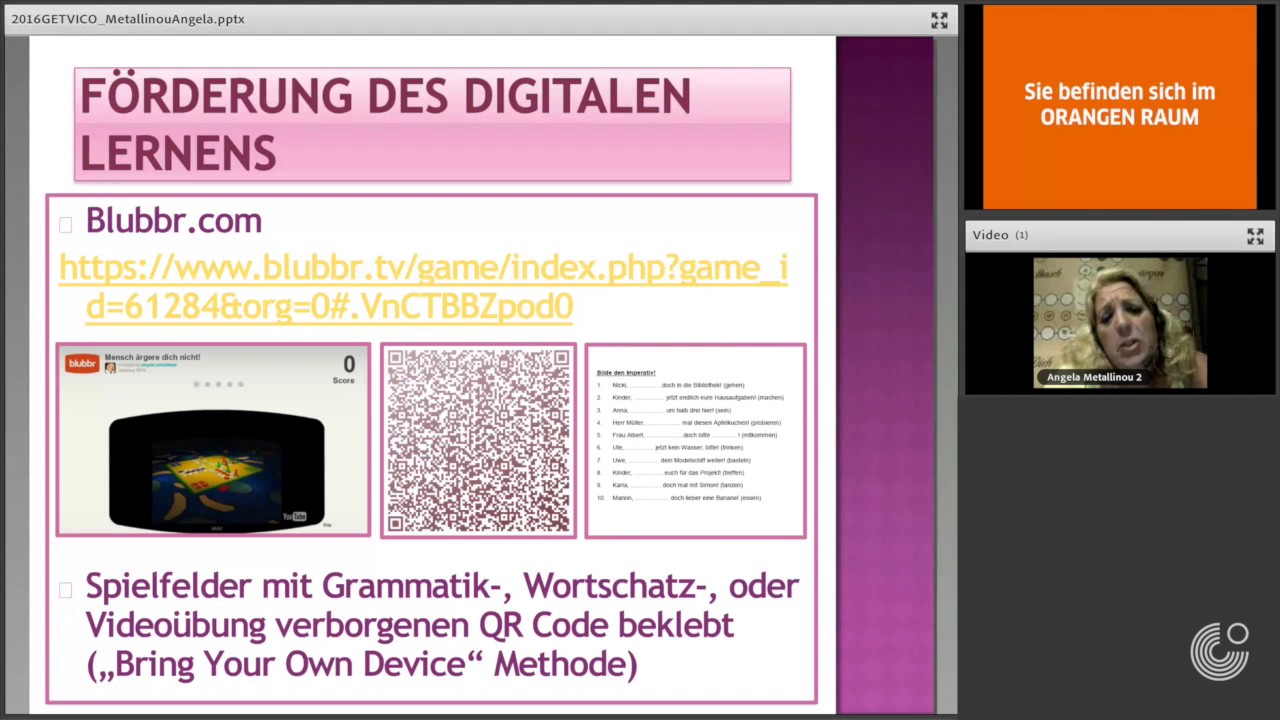The height and width of the screenshot is (720, 1280).
Task: Open the blubbr.tv game hyperlink on slide
Action: pyautogui.click(x=423, y=286)
